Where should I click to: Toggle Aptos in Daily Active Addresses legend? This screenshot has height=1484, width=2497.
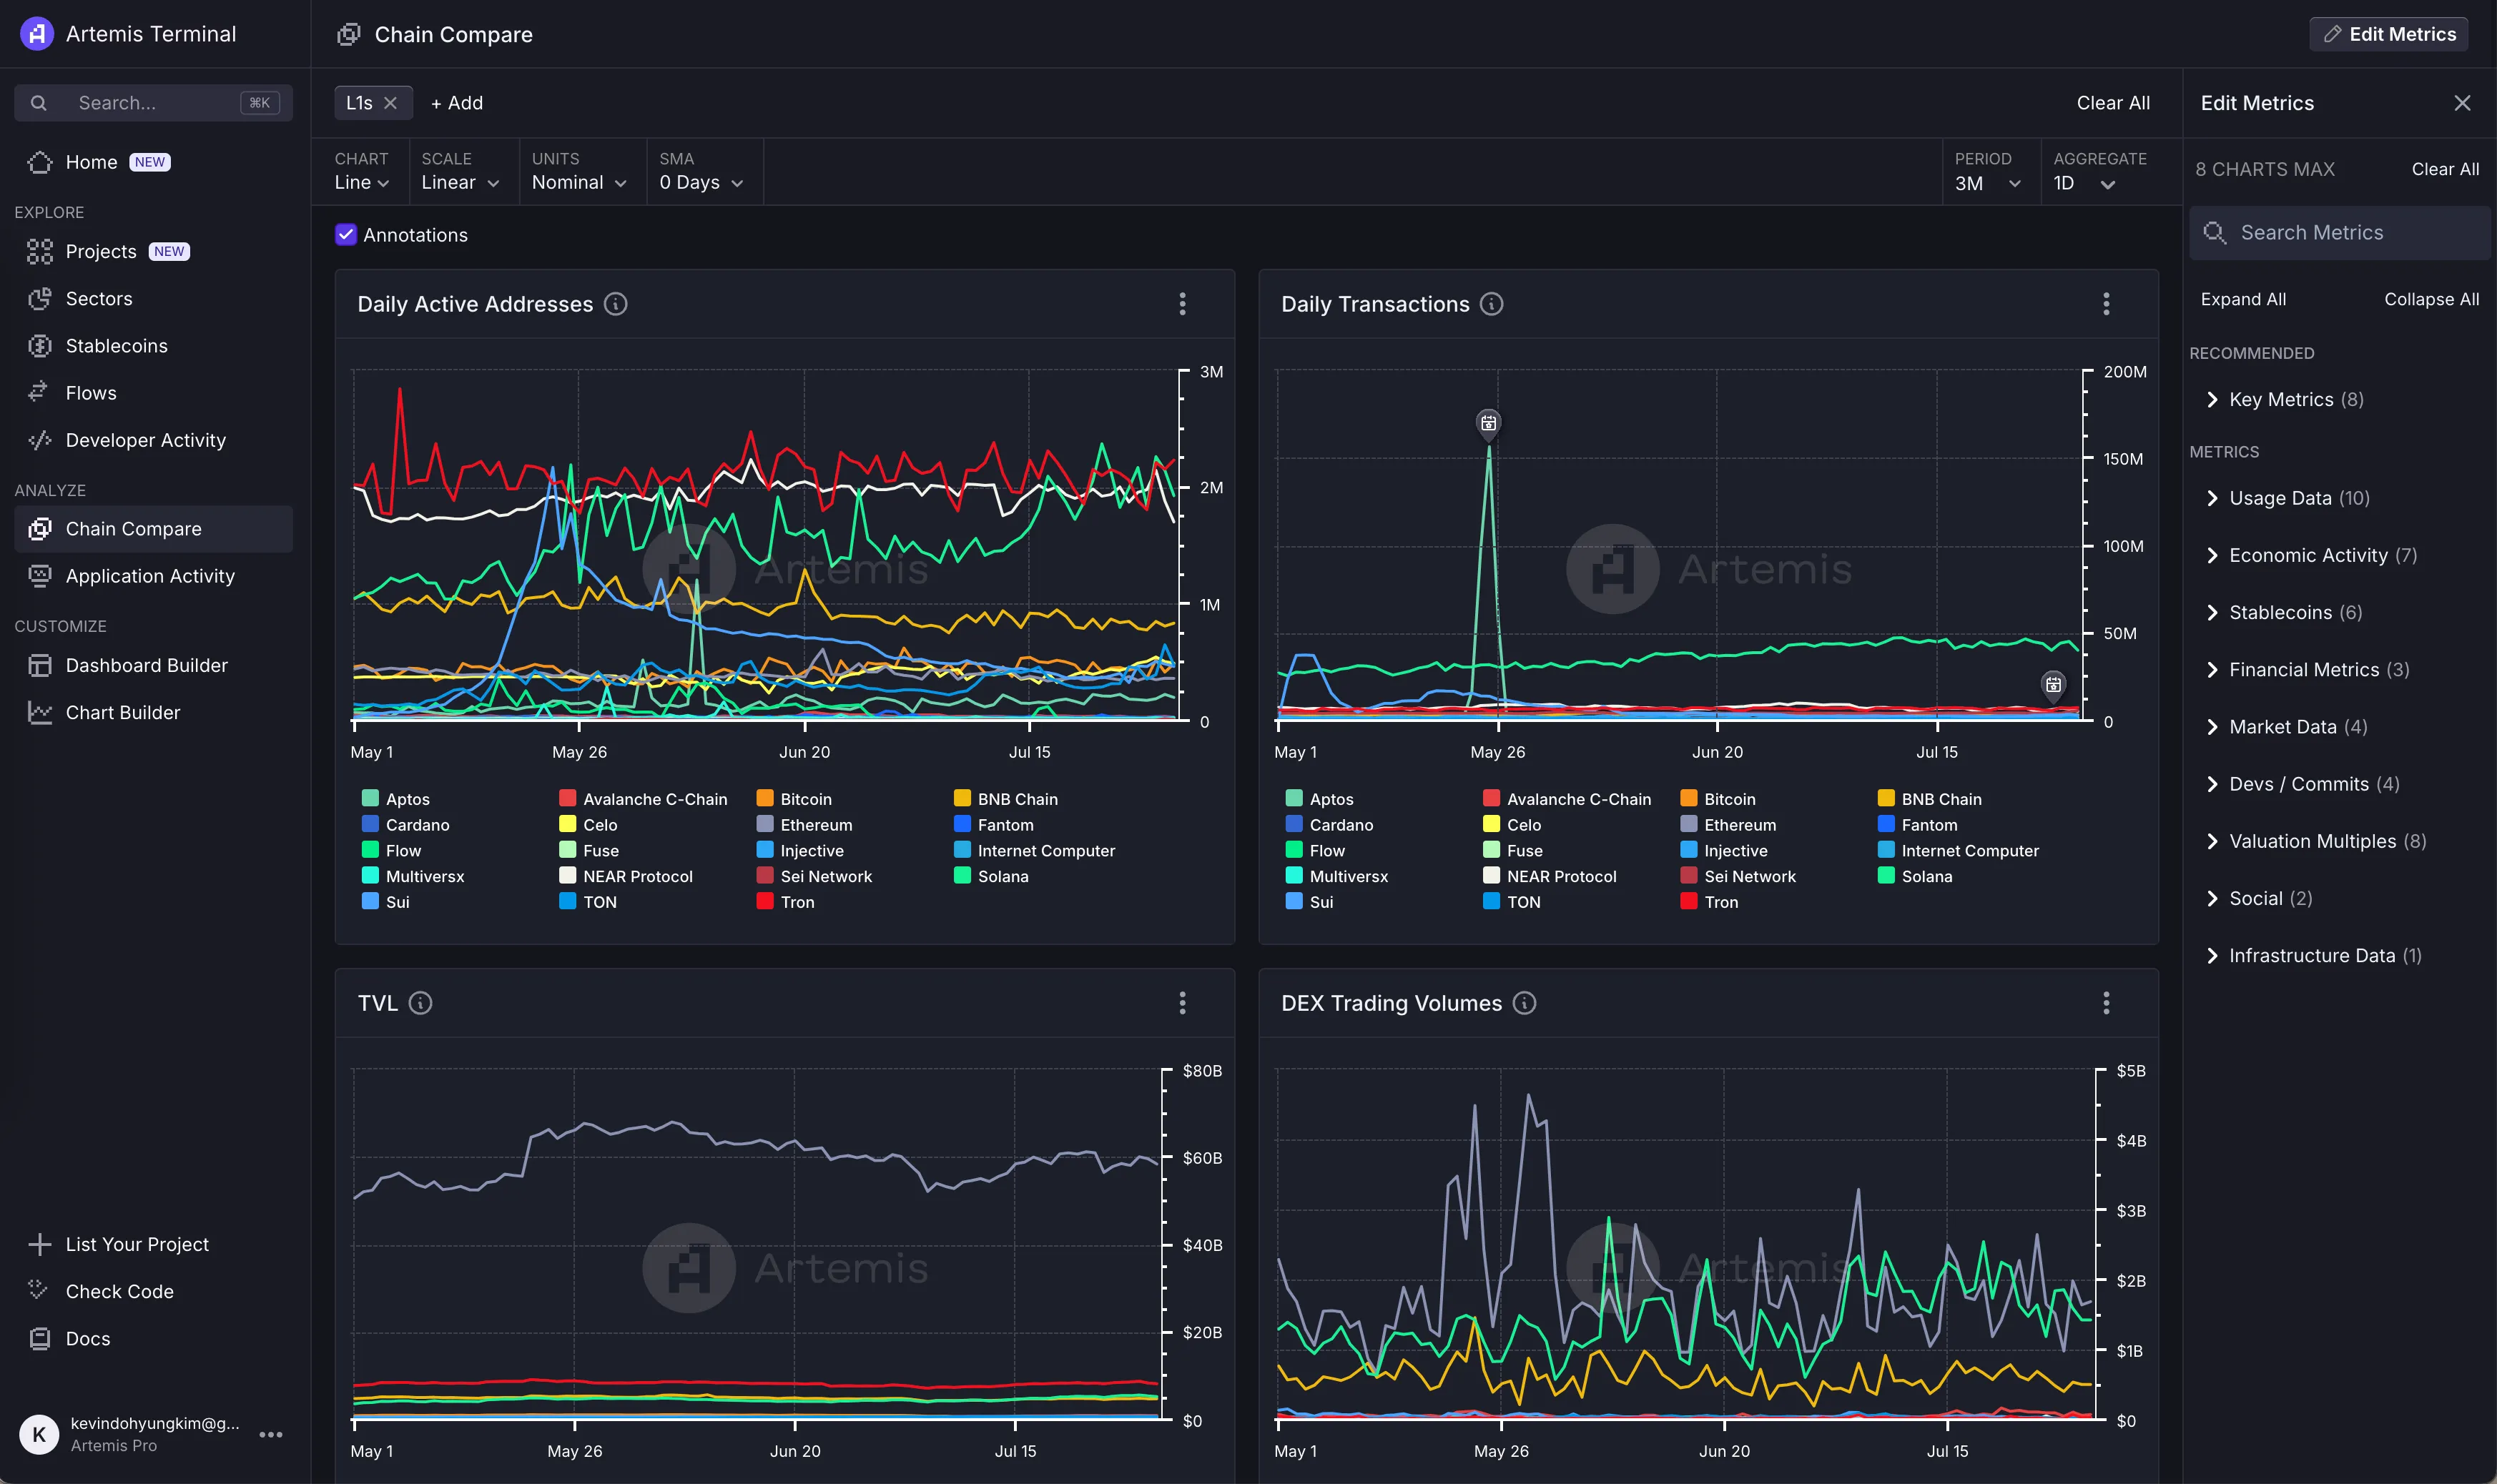396,799
